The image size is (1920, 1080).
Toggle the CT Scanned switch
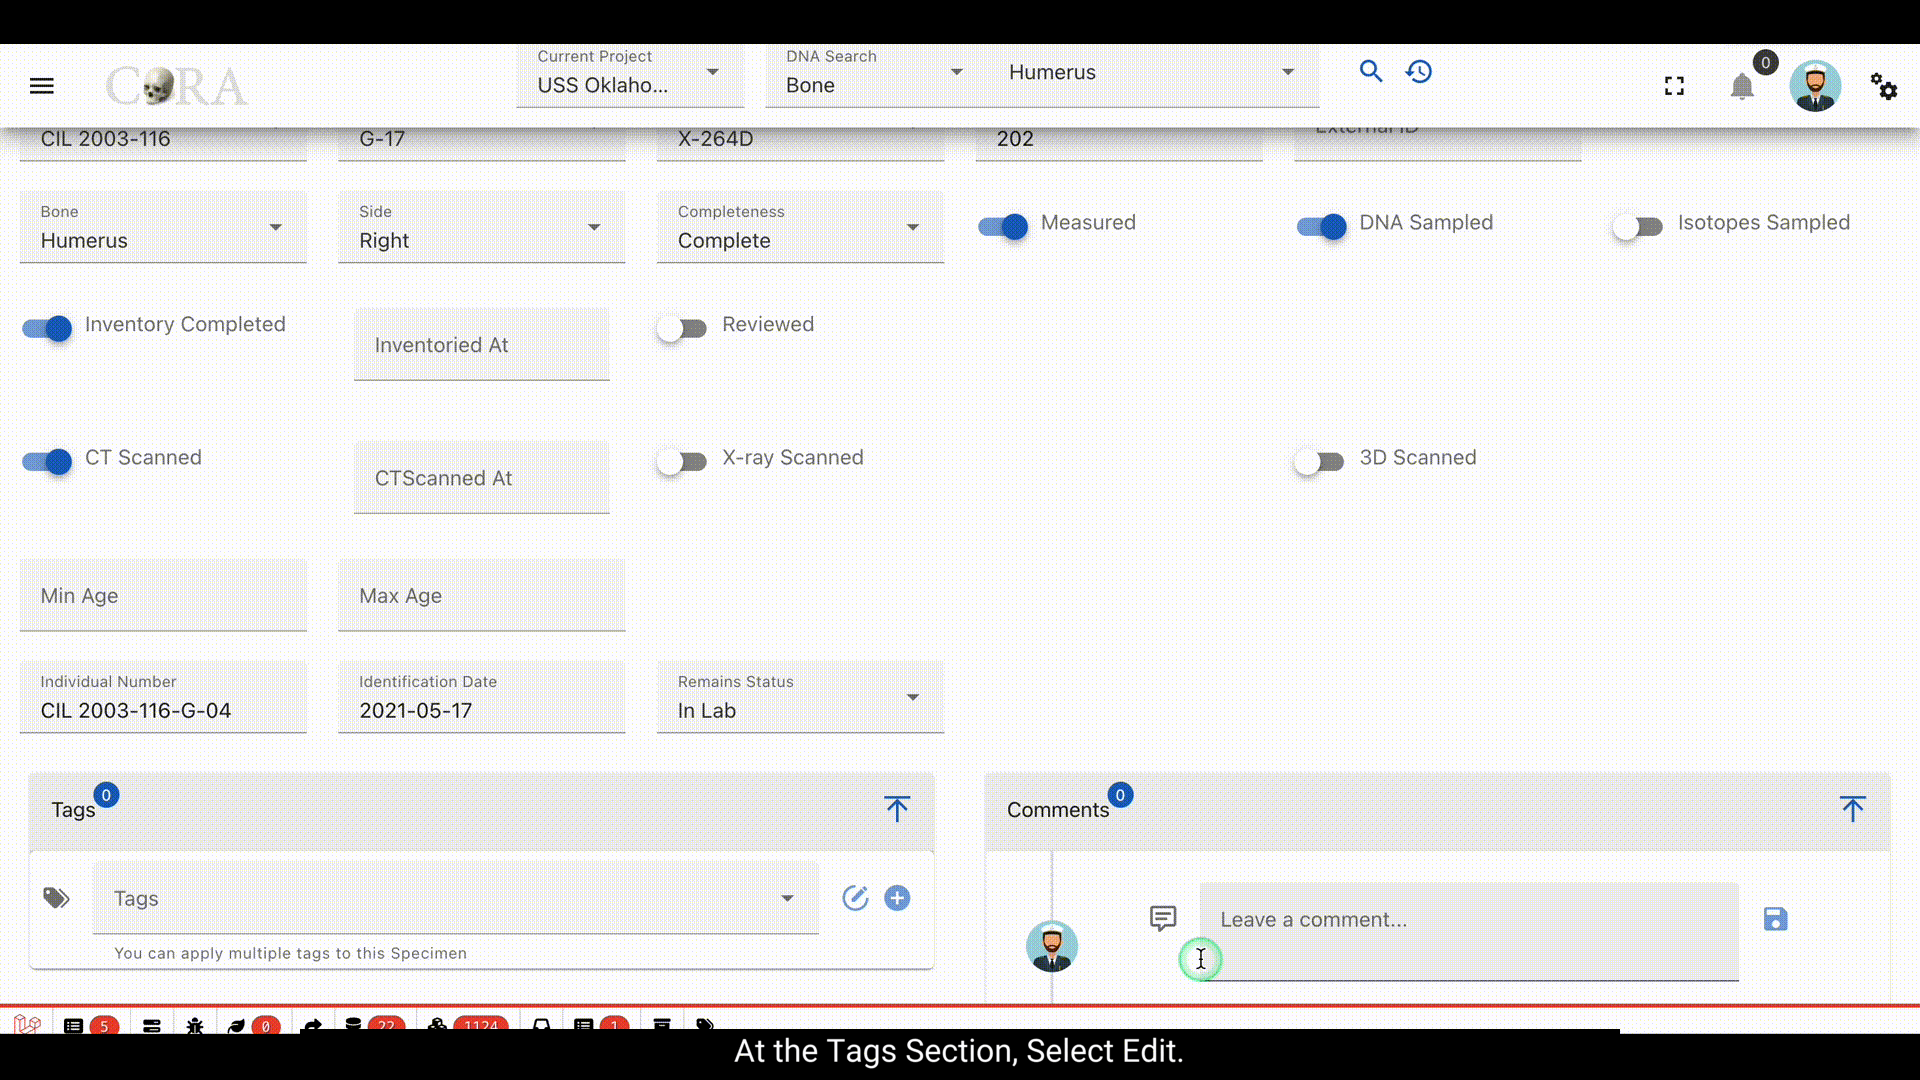(47, 461)
